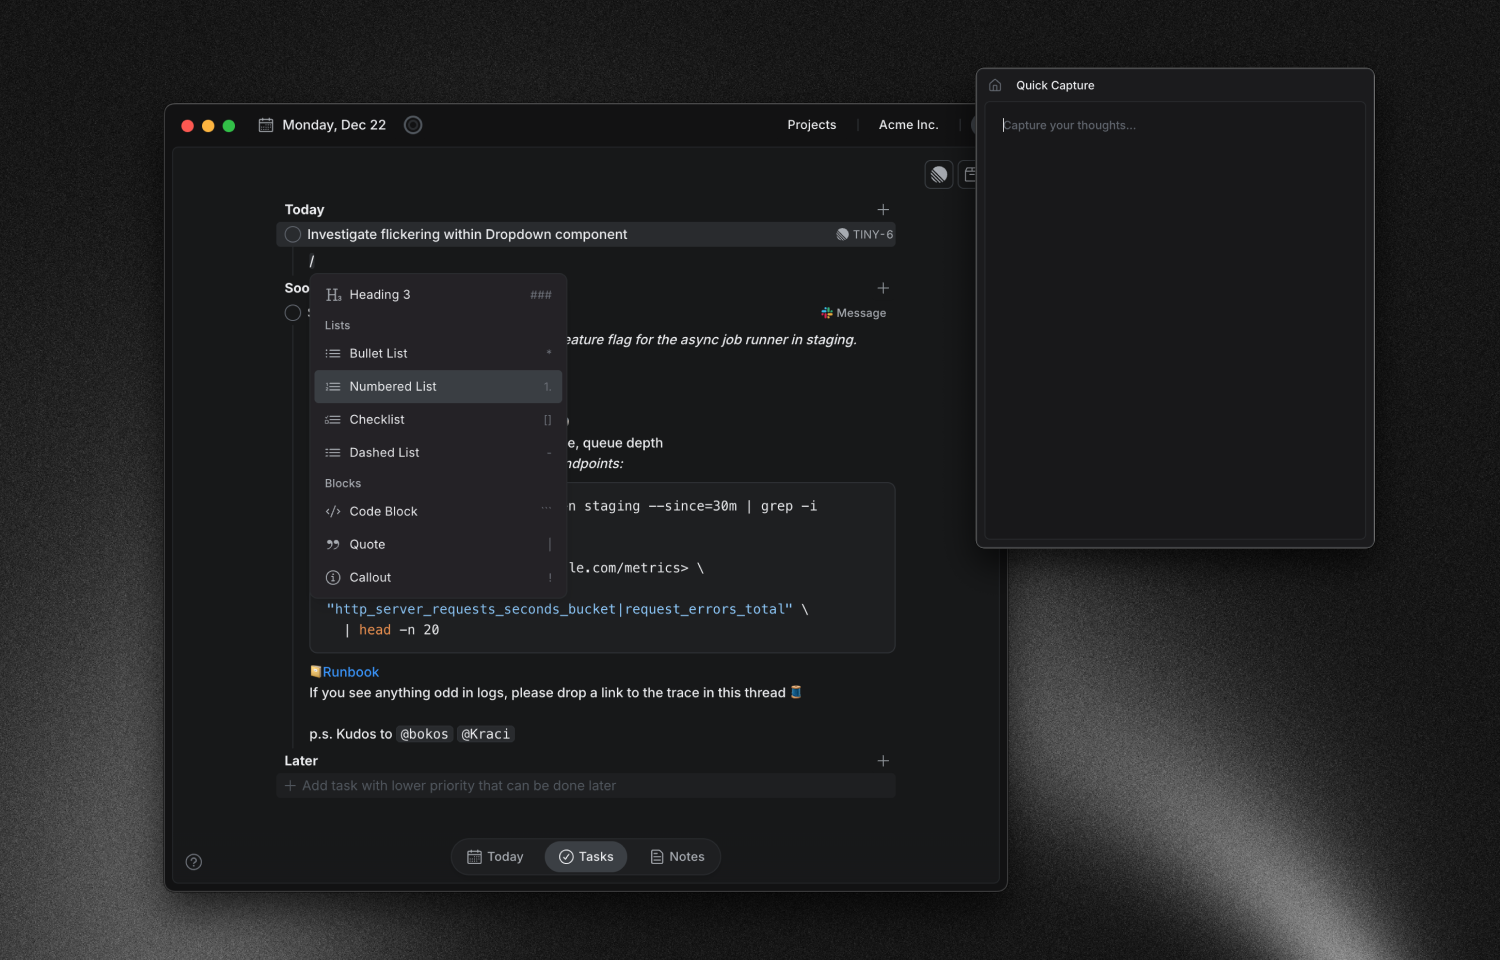Screen dimensions: 1500x960
Task: Click the TINY-6 Linear issue badge
Action: pyautogui.click(x=865, y=235)
